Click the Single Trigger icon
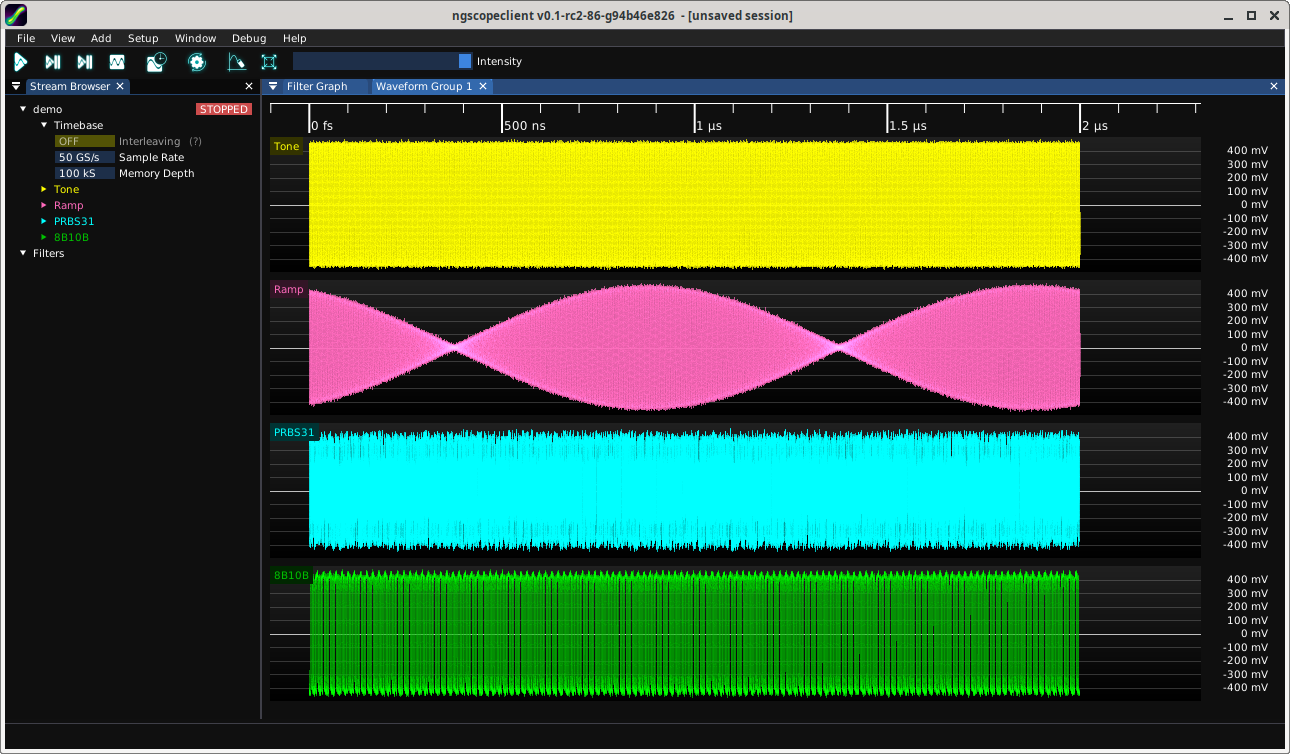The image size is (1290, 754). pyautogui.click(x=53, y=62)
